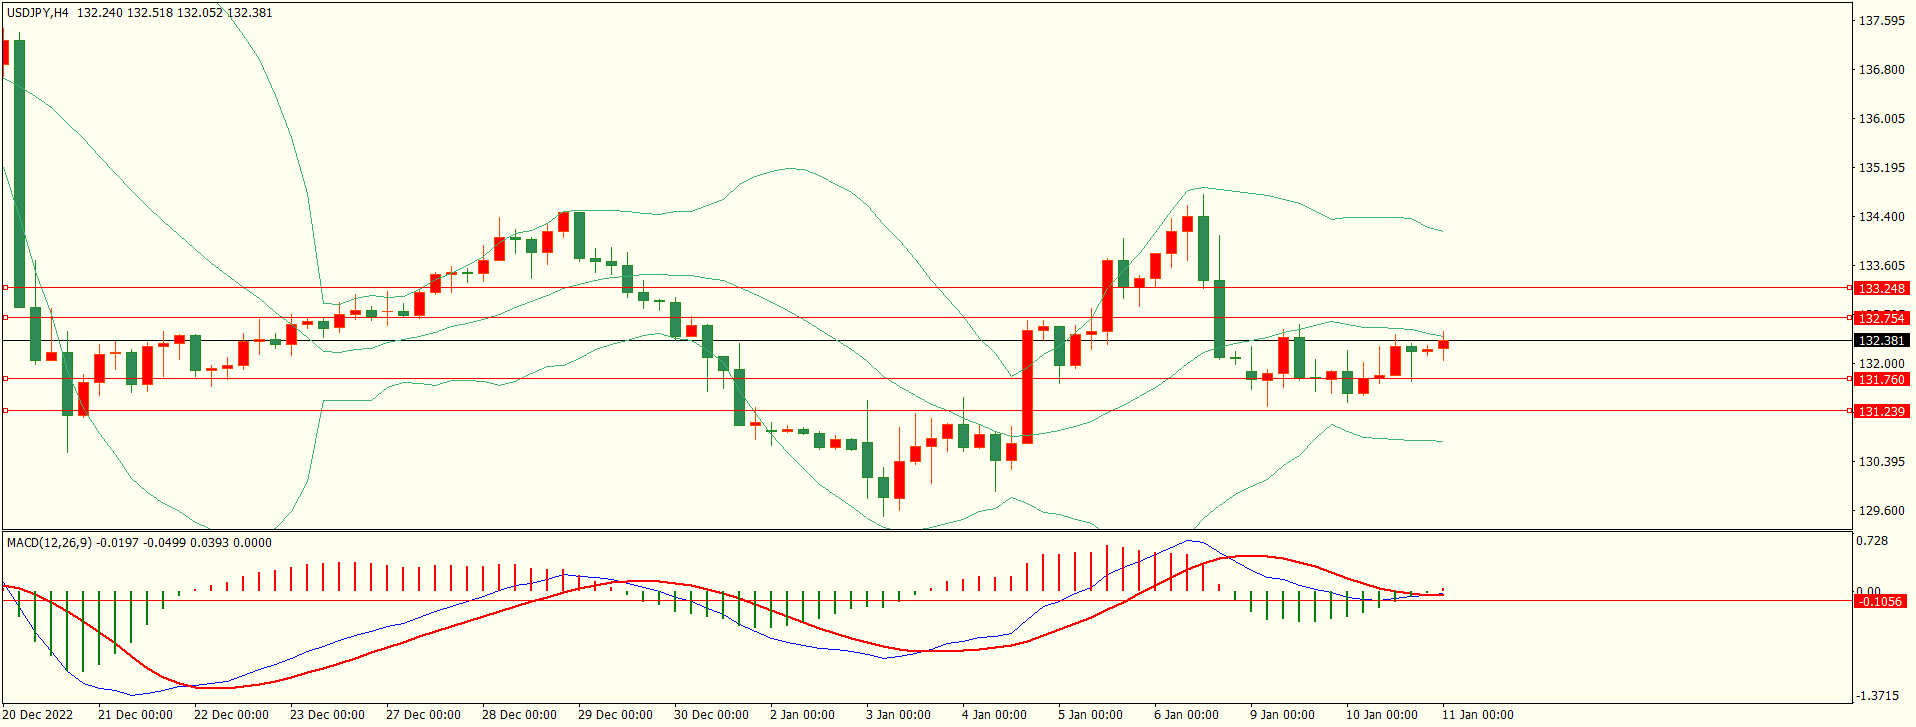Click the -1.3715 MACD scale value

pos(1878,695)
